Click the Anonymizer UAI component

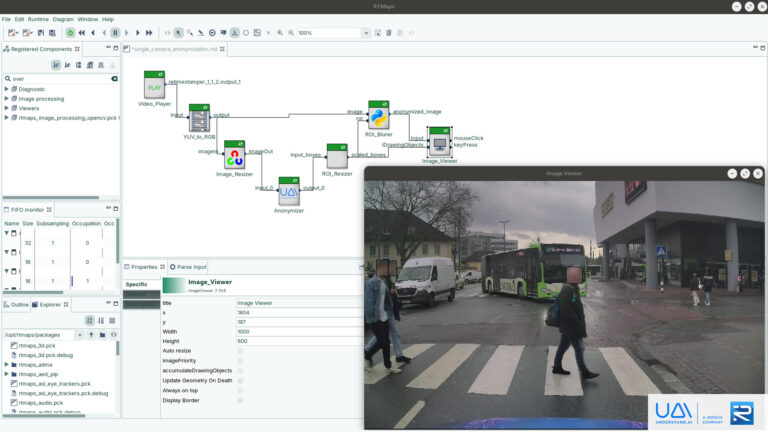[x=289, y=190]
